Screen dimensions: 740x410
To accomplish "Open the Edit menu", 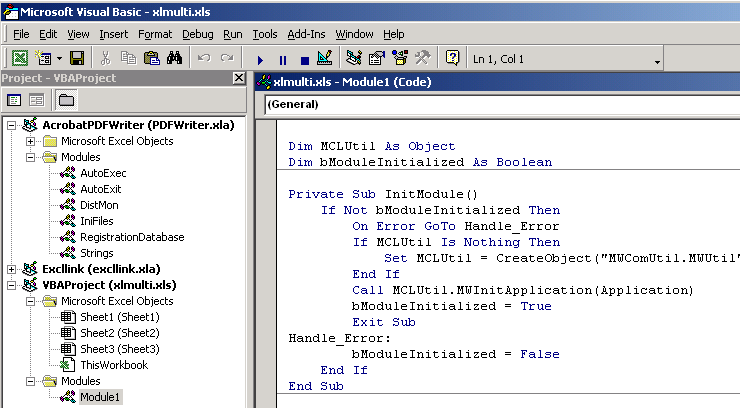I will 48,34.
